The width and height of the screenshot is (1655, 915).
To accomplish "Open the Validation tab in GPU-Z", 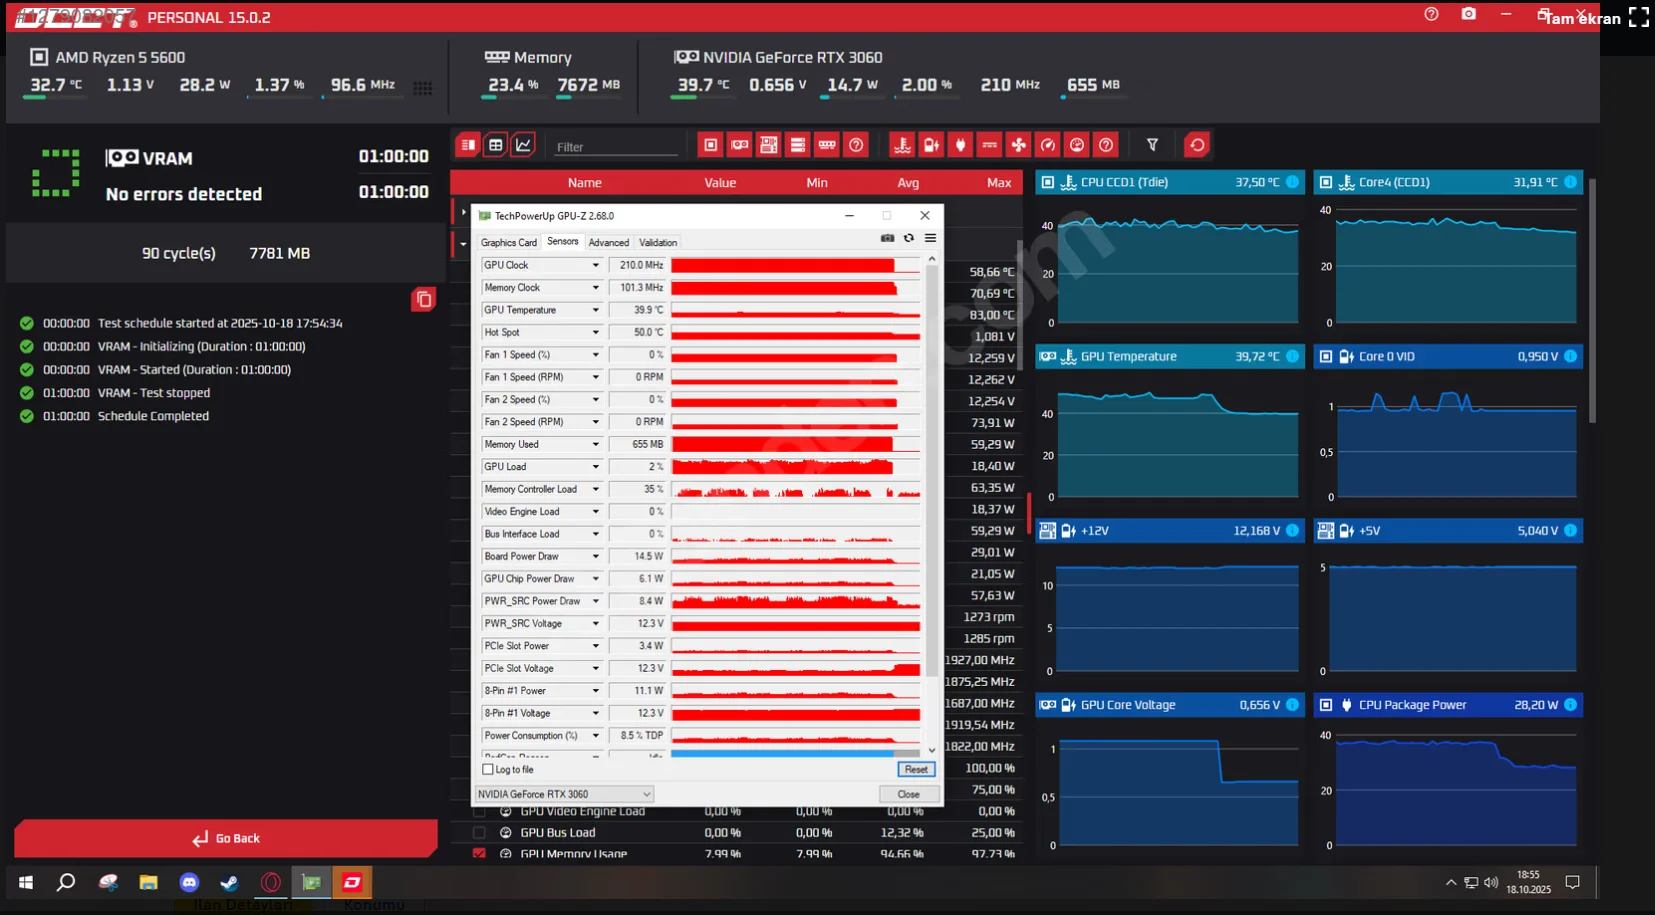I will tap(658, 242).
